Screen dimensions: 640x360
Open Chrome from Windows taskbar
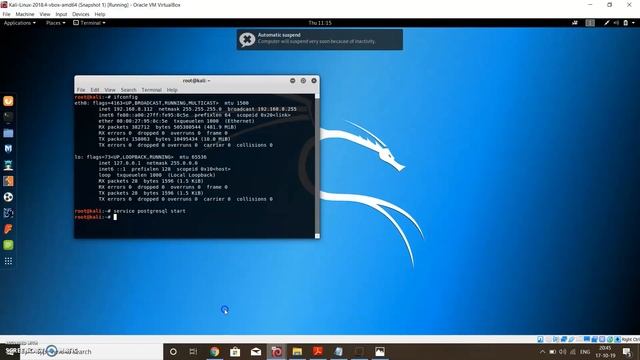tap(214, 351)
